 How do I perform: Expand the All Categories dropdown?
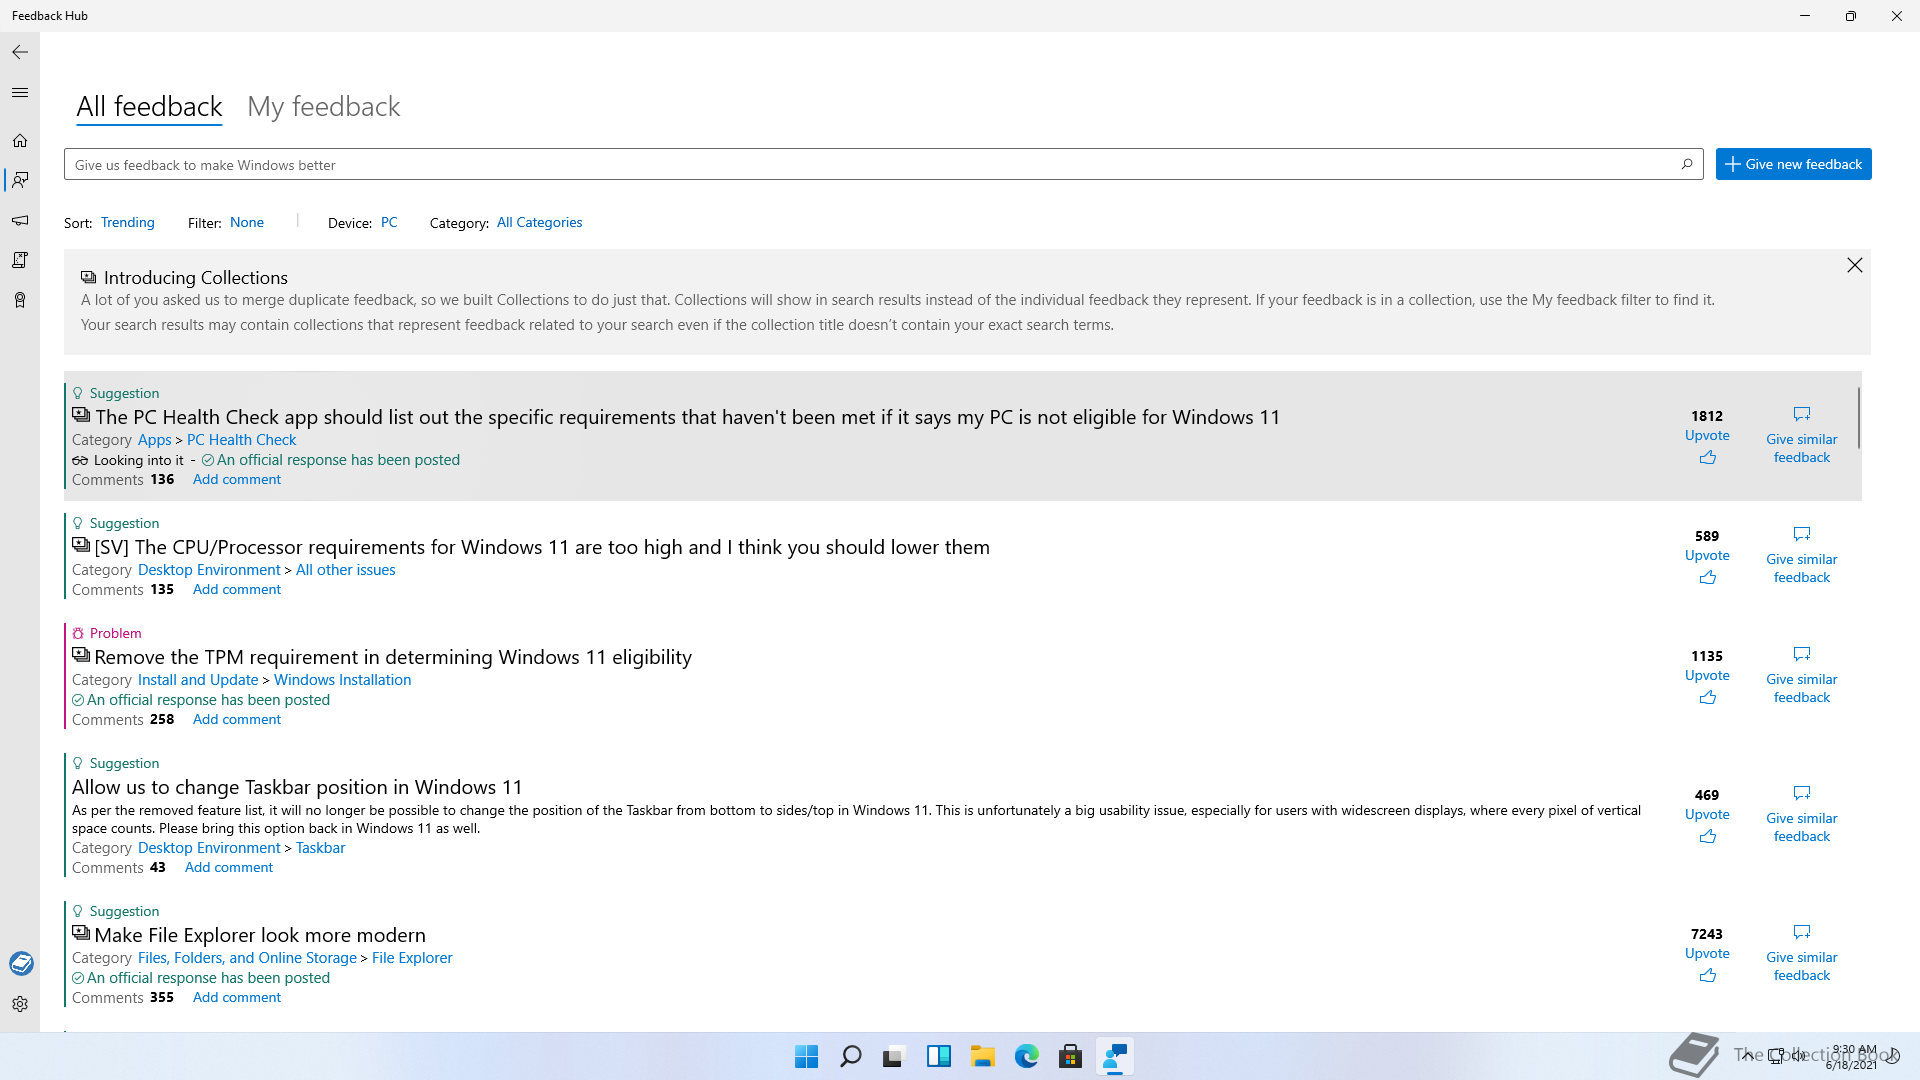click(x=539, y=222)
